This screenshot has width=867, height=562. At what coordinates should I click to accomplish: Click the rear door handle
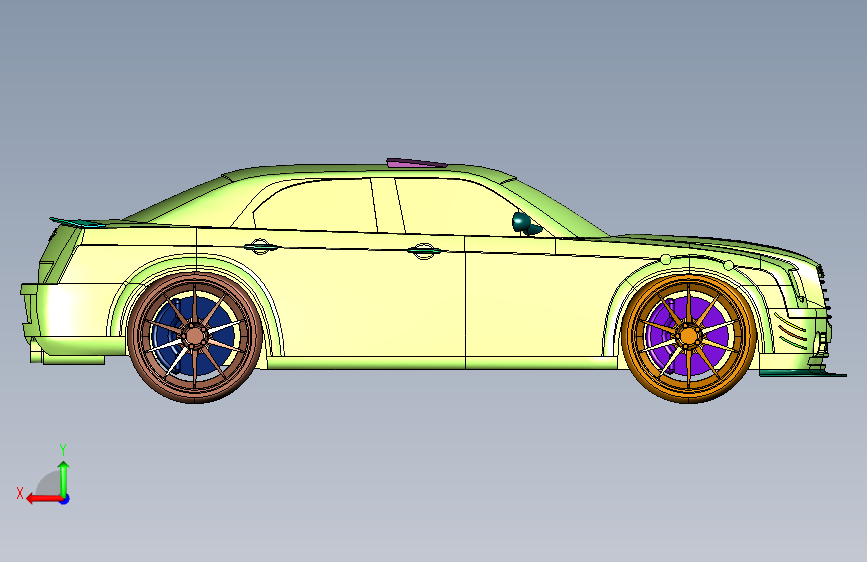tap(260, 247)
